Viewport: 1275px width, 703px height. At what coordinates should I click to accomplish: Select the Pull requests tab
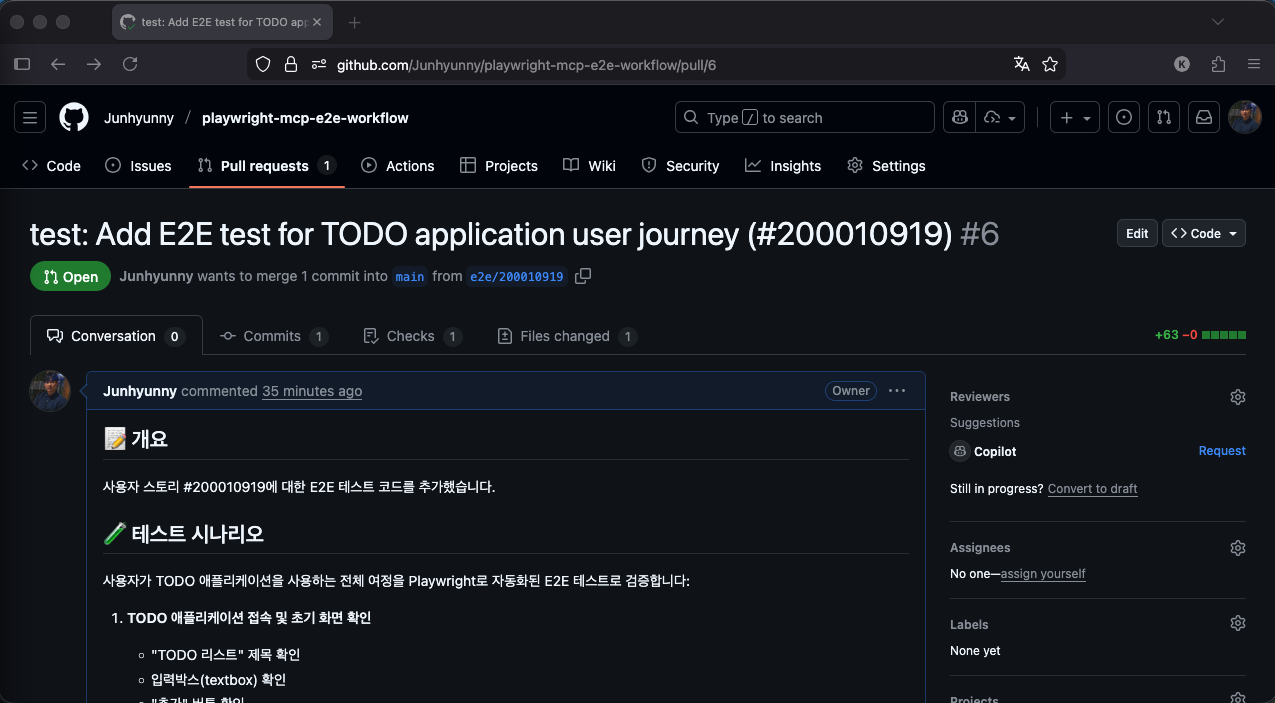point(267,166)
